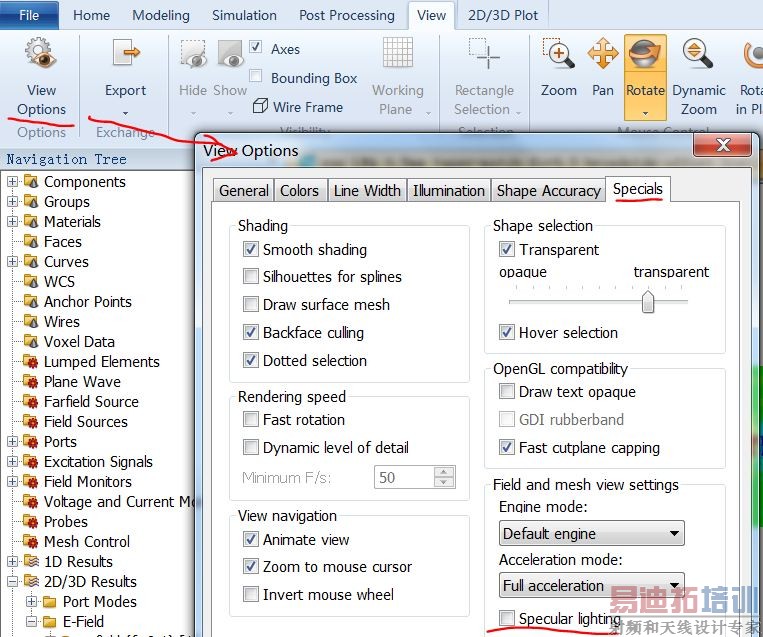Open the General tab in View Options
The width and height of the screenshot is (763, 637).
click(x=243, y=190)
